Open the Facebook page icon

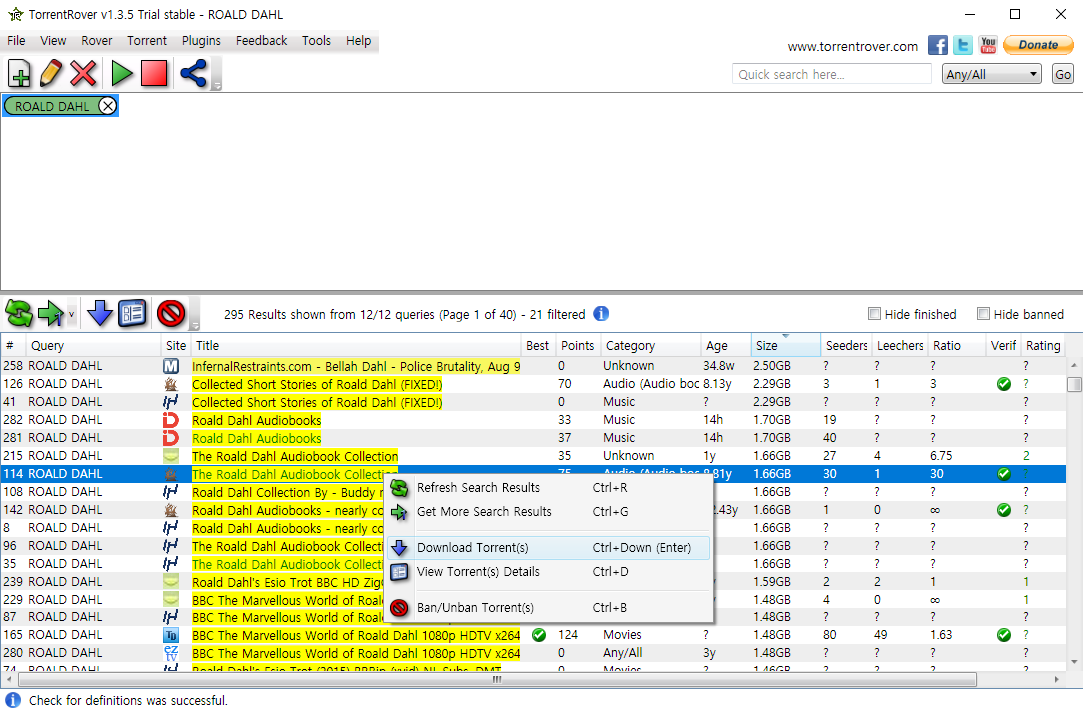pos(937,45)
